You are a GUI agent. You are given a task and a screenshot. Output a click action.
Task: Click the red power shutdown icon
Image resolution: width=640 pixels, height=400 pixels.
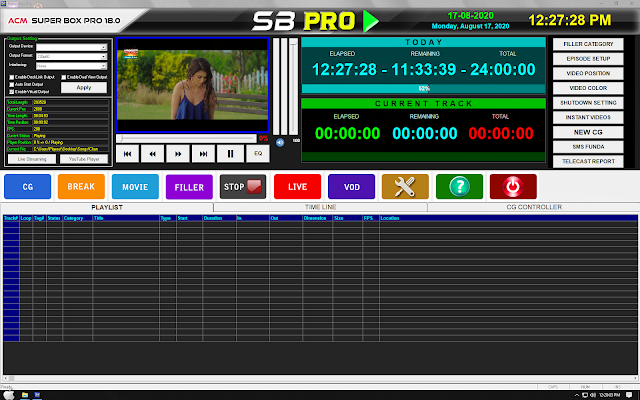coord(513,187)
